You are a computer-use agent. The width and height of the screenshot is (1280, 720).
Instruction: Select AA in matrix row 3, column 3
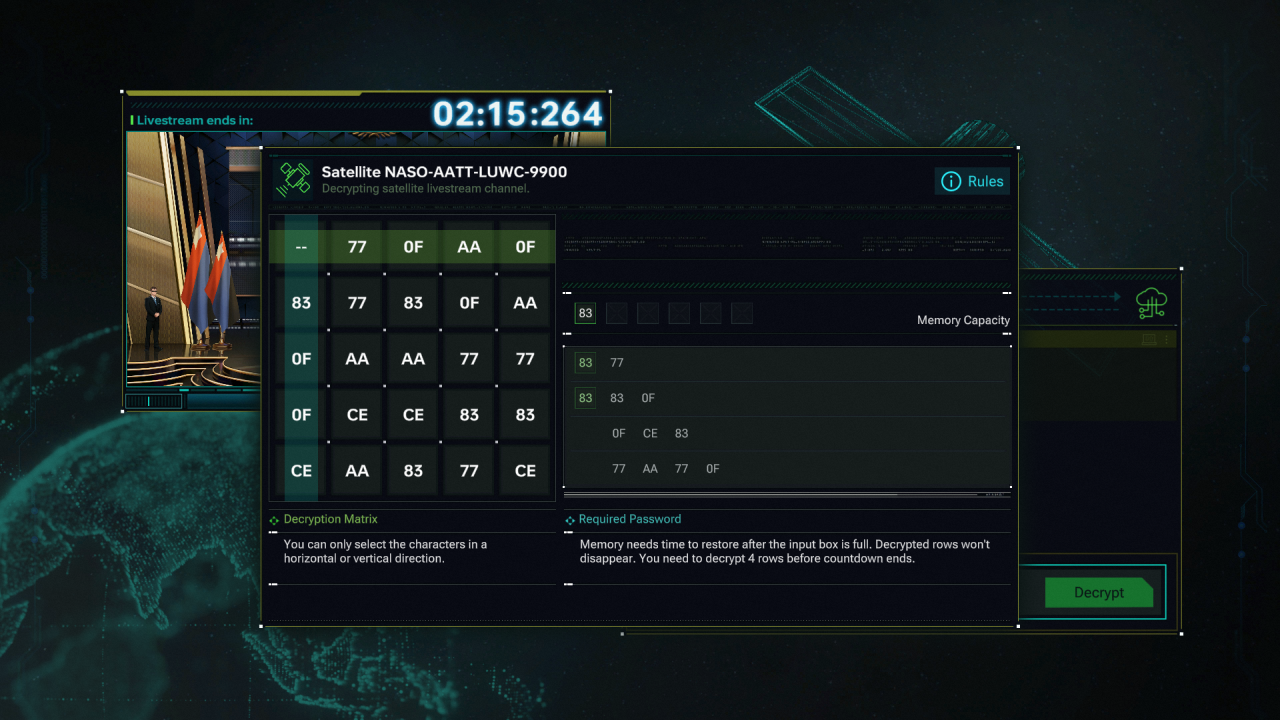click(413, 359)
